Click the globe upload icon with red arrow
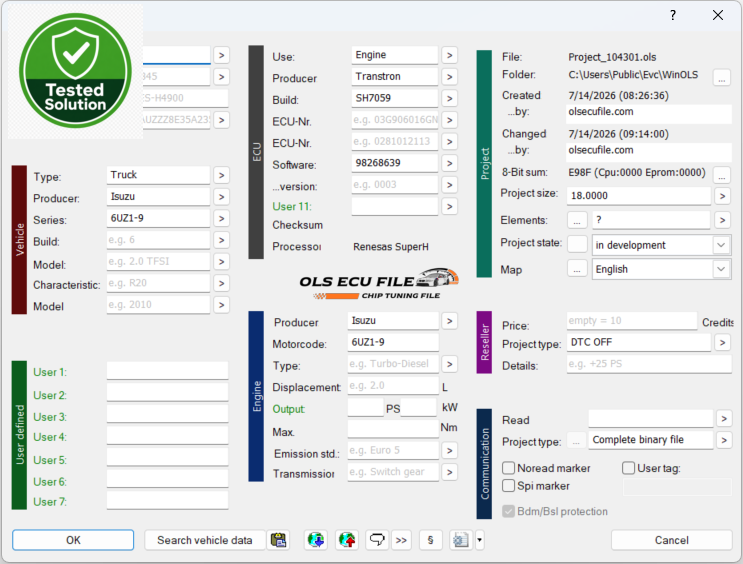This screenshot has height=564, width=743. click(x=347, y=540)
